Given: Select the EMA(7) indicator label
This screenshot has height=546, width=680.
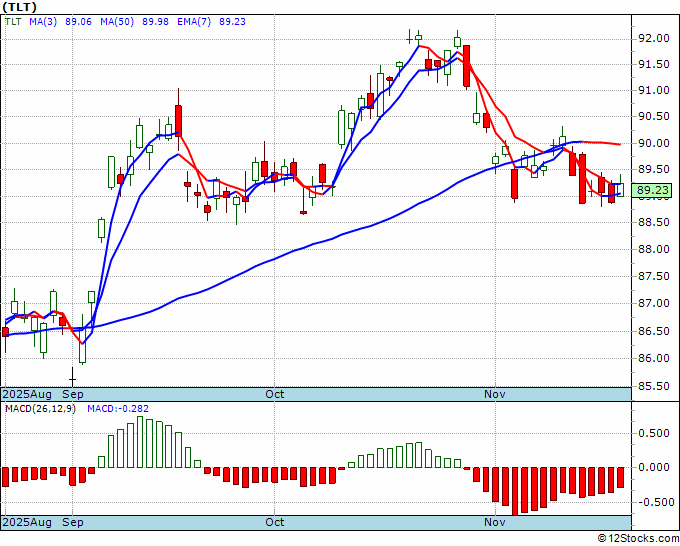Looking at the screenshot, I should [x=194, y=21].
